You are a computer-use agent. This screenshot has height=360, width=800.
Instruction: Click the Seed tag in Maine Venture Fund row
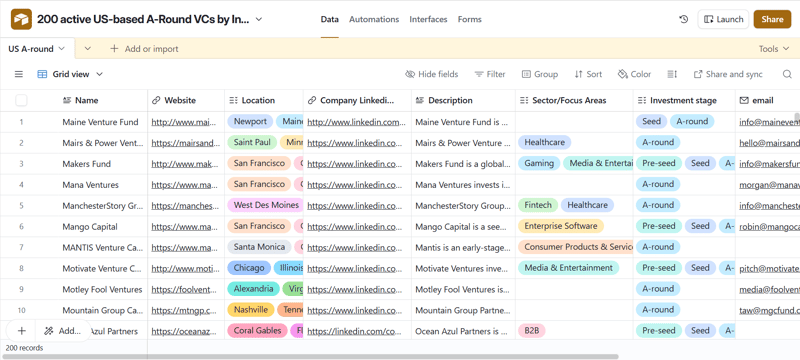click(651, 121)
